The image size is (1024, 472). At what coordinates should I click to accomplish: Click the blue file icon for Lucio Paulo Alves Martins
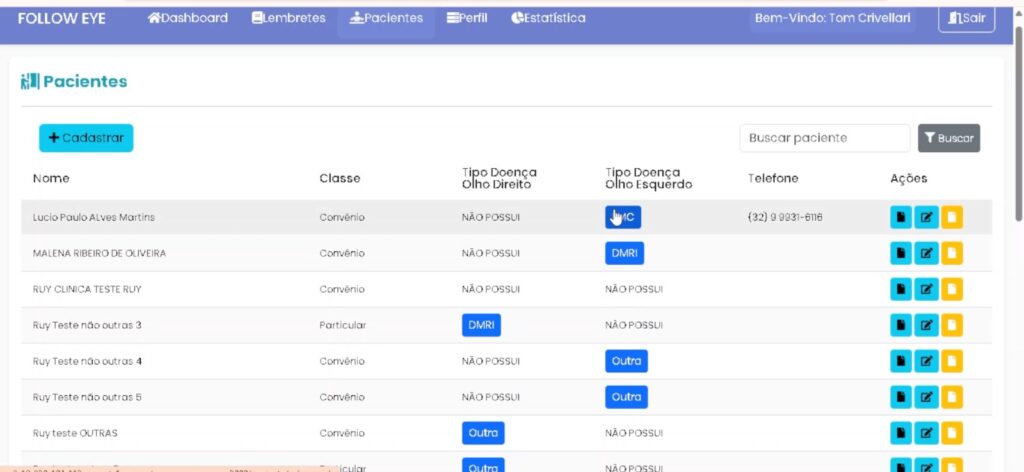pos(901,217)
